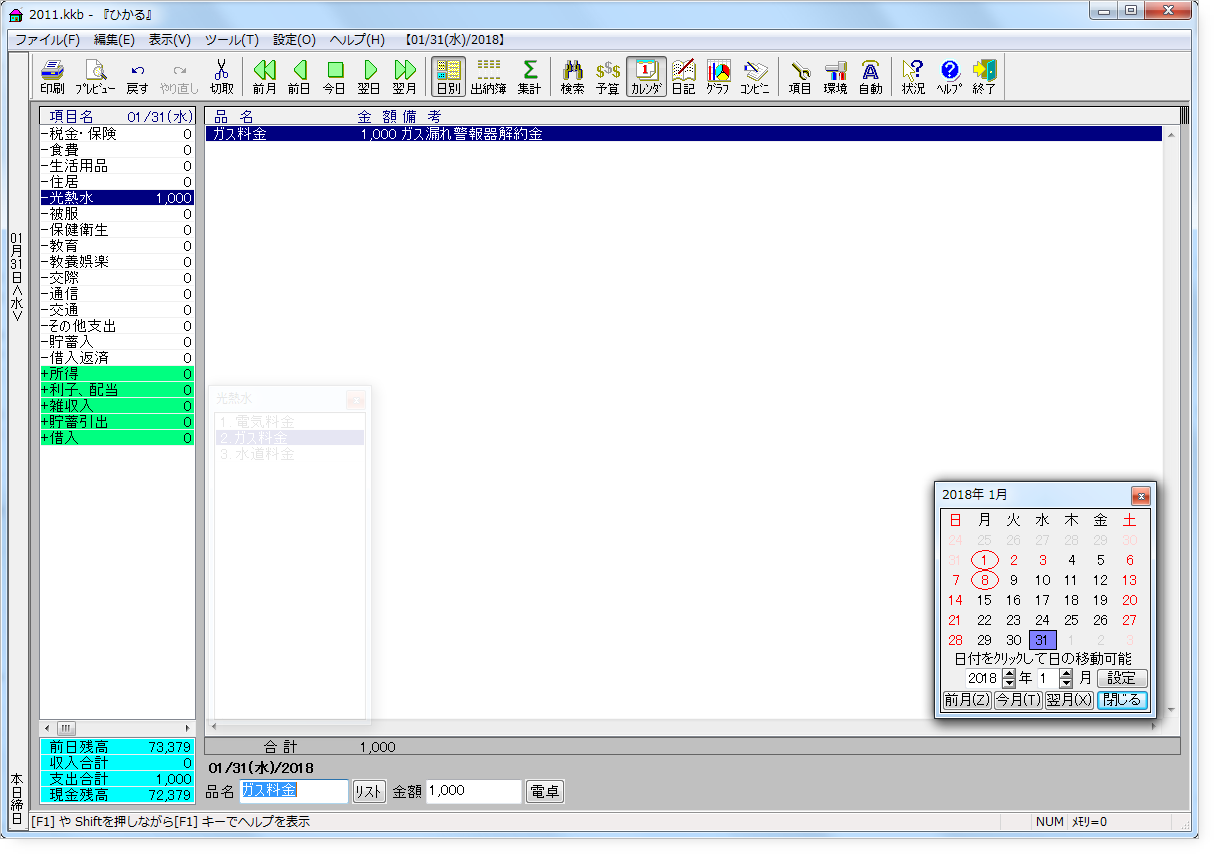Toggle the カレンダ calendar toolbar button
Screen dimensions: 1214x854
(x=646, y=76)
